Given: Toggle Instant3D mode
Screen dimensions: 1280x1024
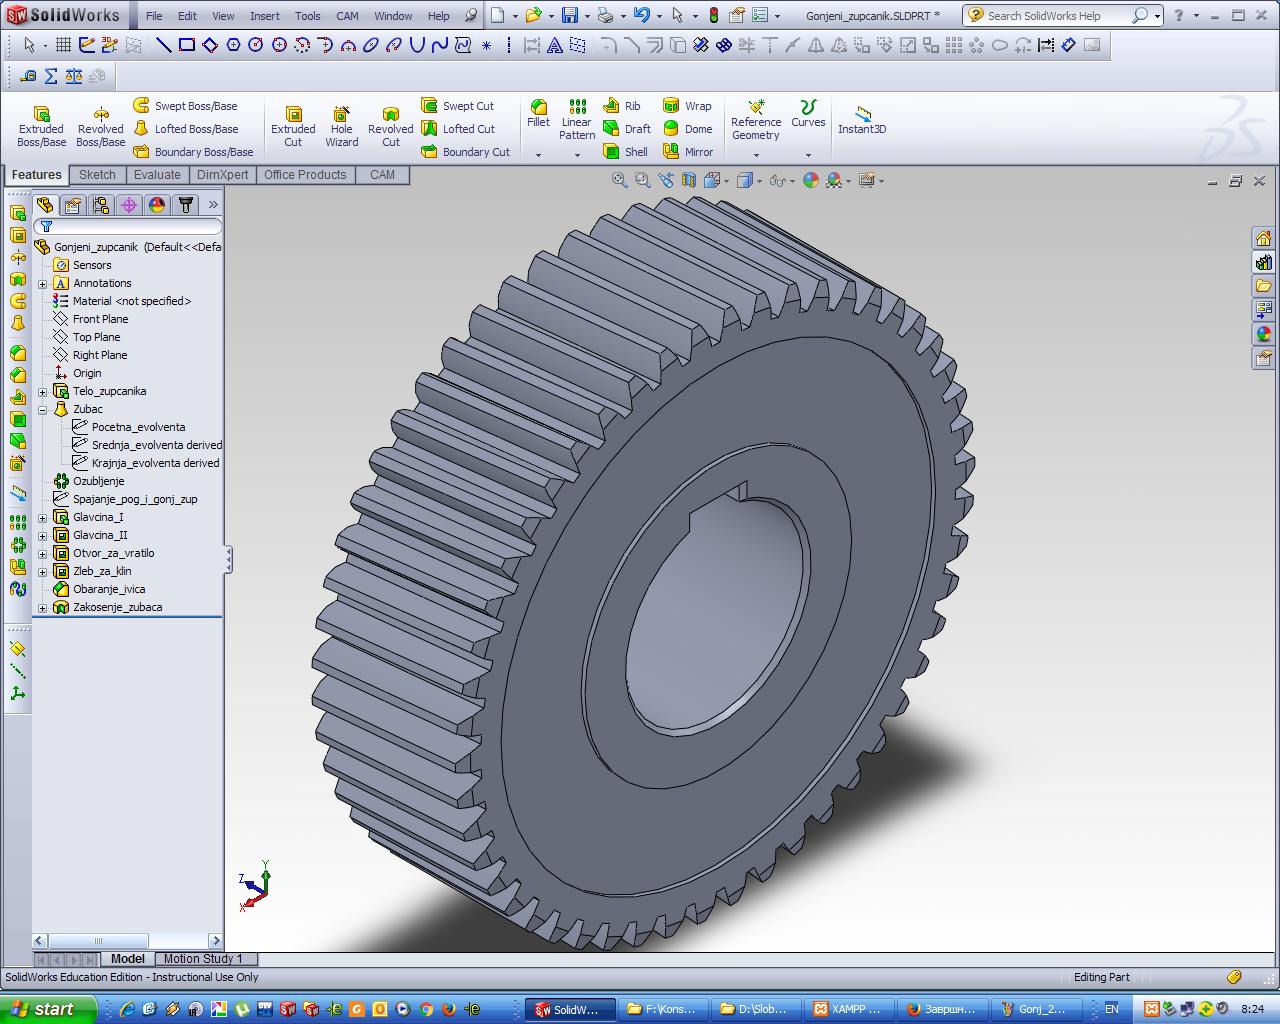Looking at the screenshot, I should (x=862, y=120).
